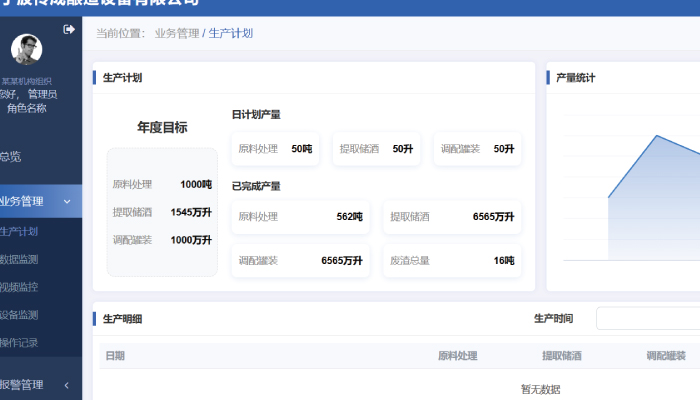The height and width of the screenshot is (400, 700).
Task: Click the 生产明细 section title
Action: click(122, 319)
